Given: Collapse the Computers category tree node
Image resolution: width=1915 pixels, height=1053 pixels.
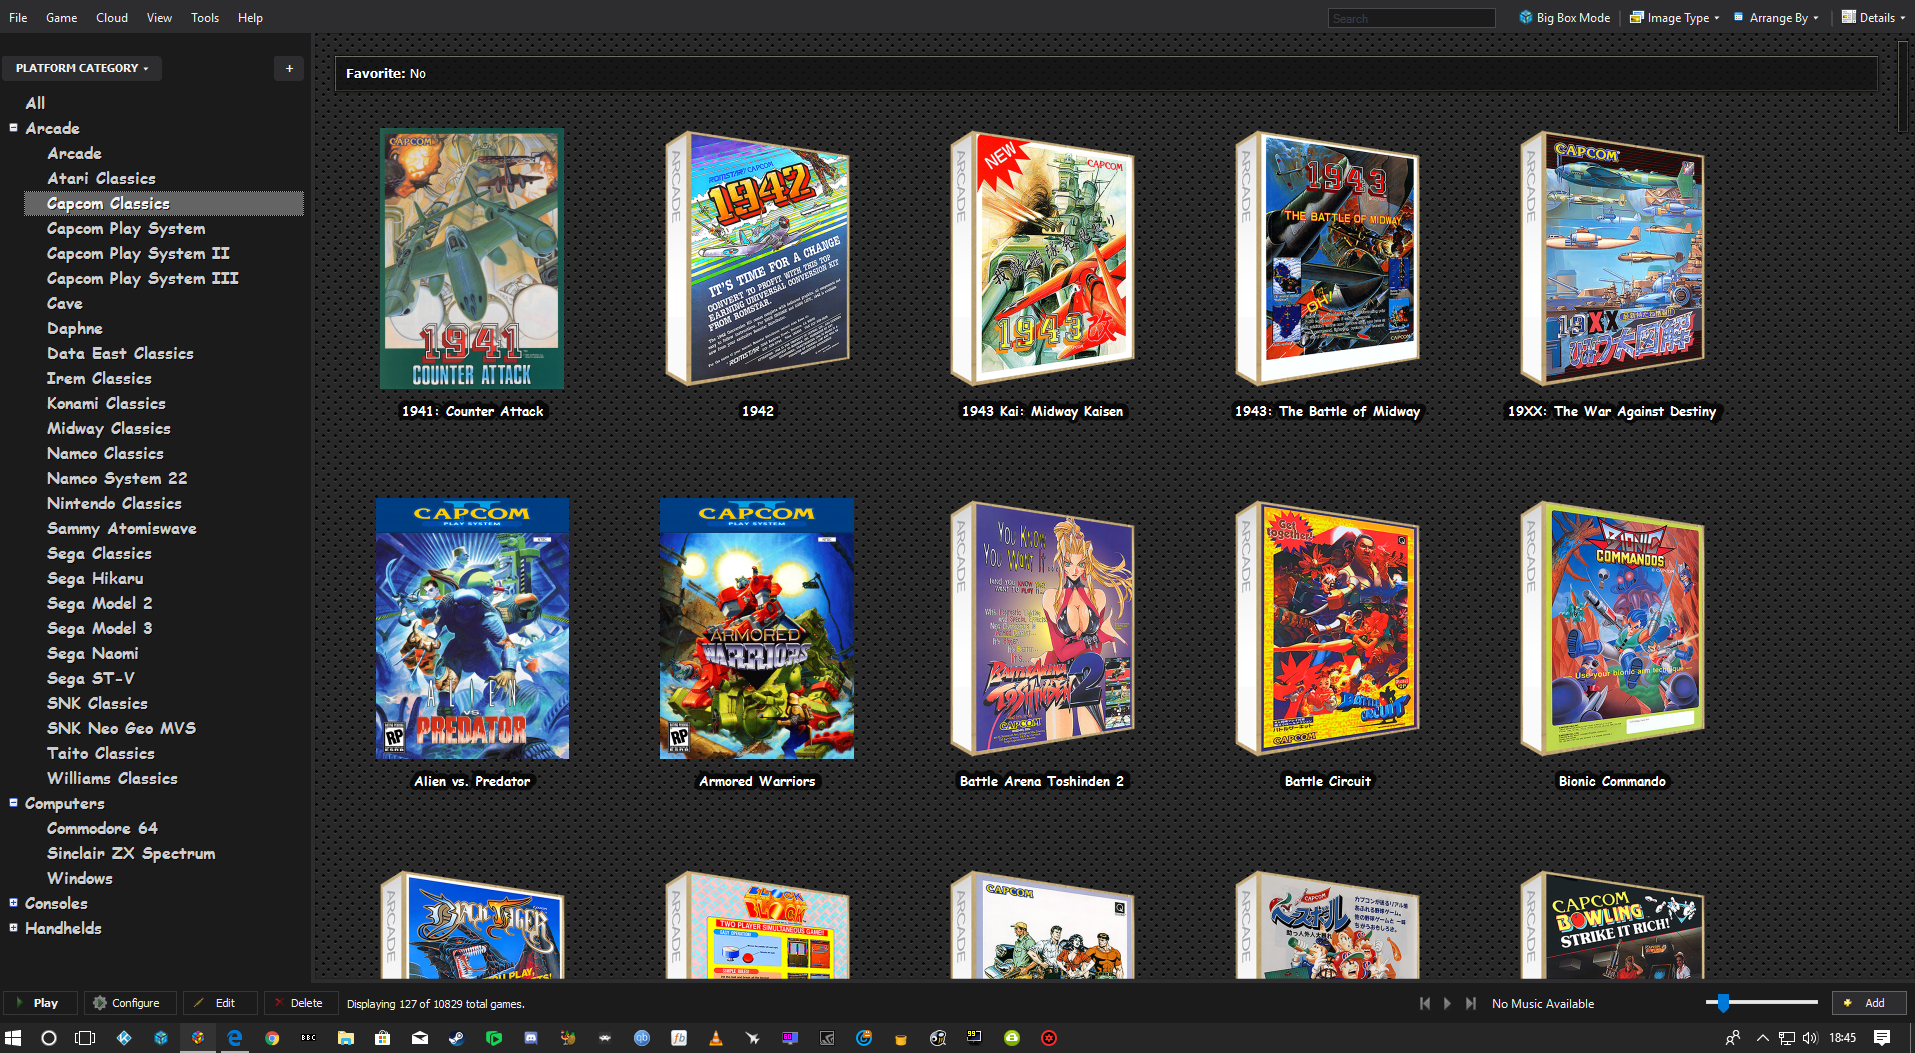Looking at the screenshot, I should pyautogui.click(x=13, y=802).
